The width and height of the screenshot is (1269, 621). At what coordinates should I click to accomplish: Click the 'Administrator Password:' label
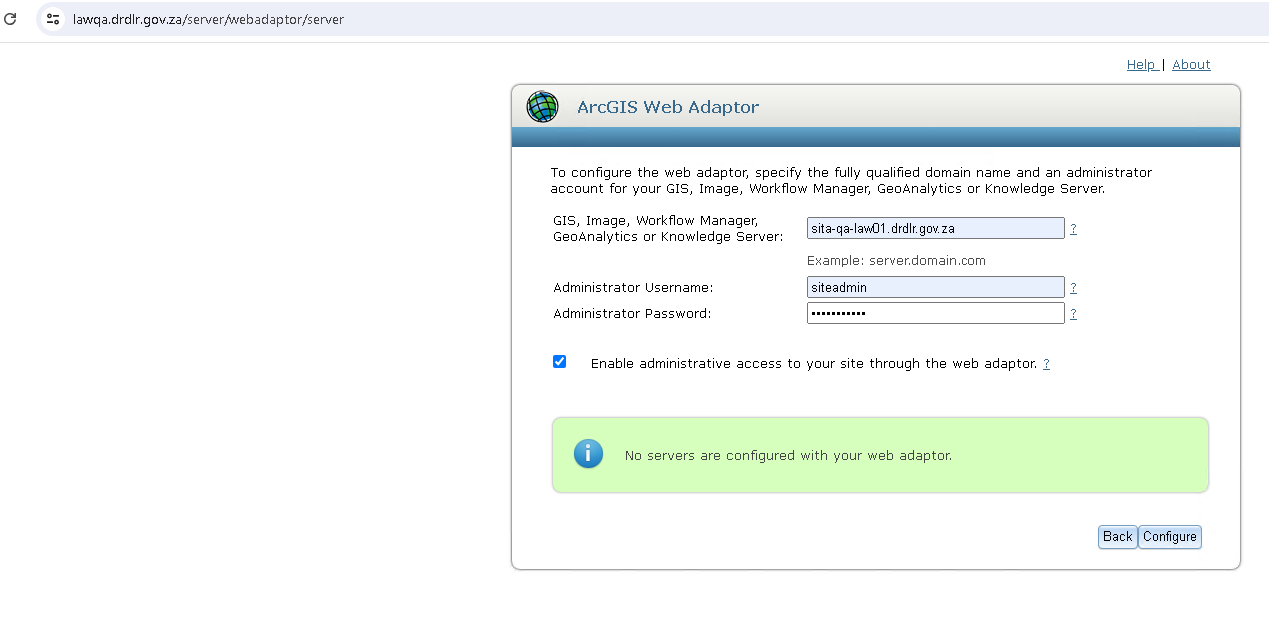pos(632,314)
